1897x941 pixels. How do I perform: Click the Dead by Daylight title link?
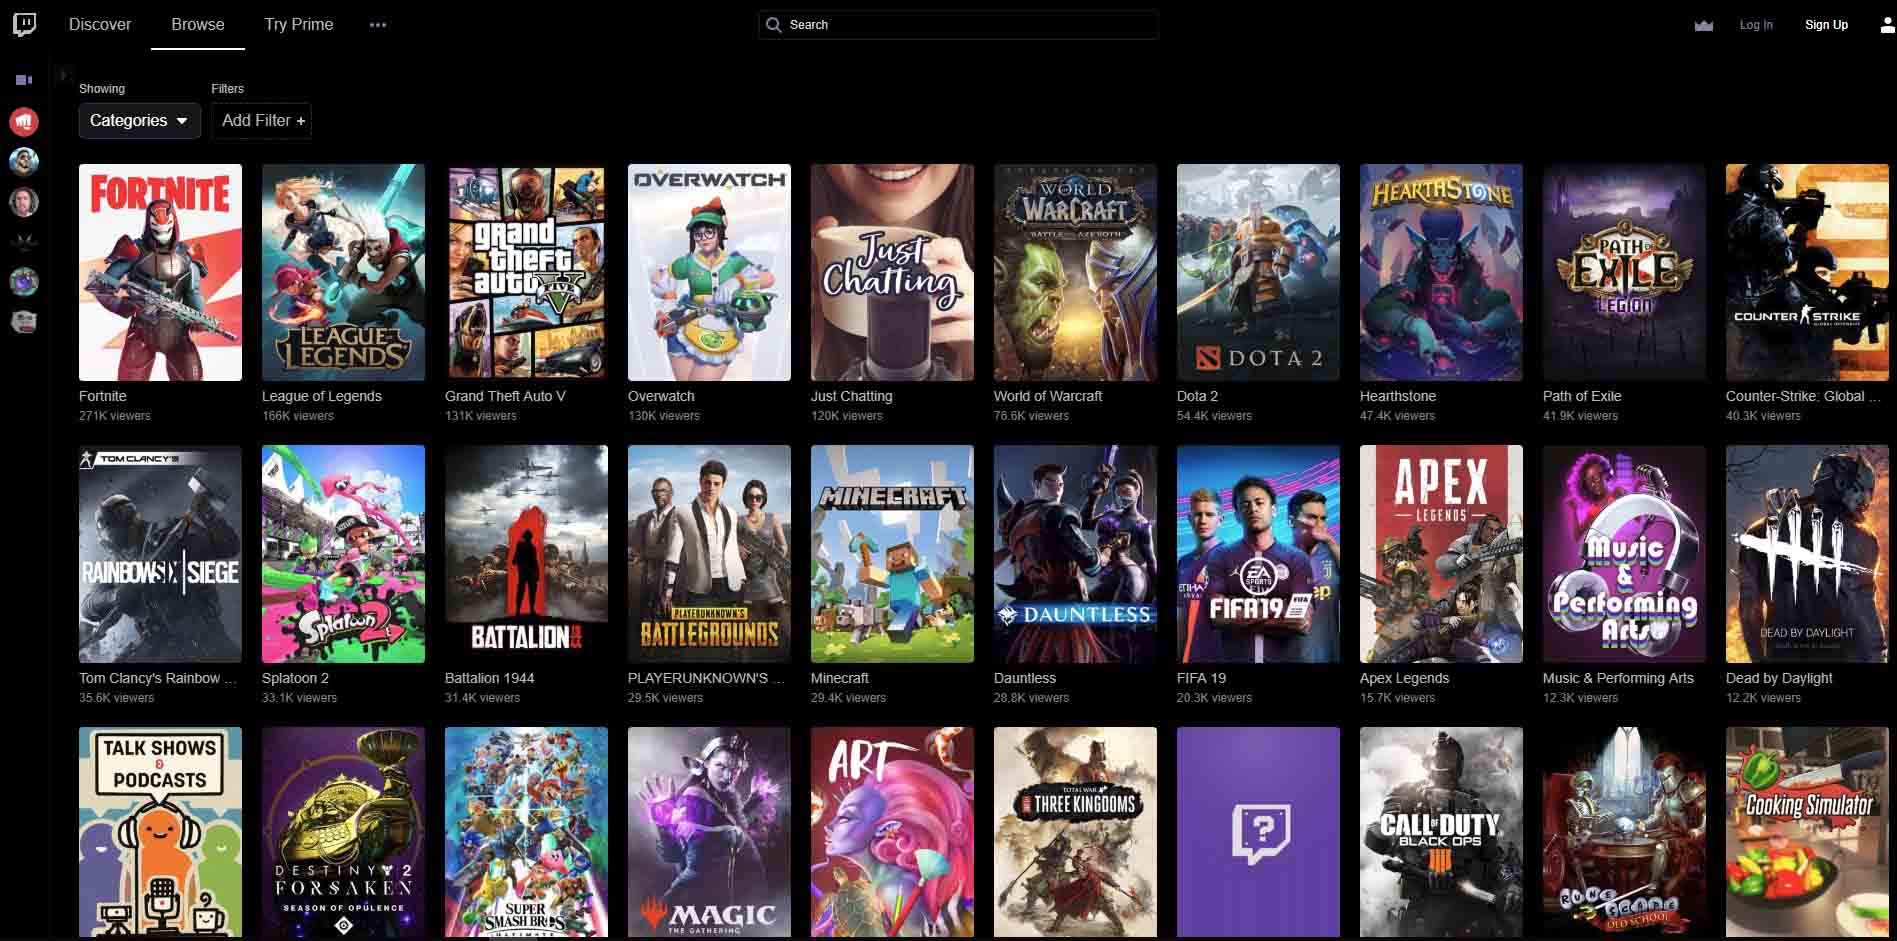1779,678
